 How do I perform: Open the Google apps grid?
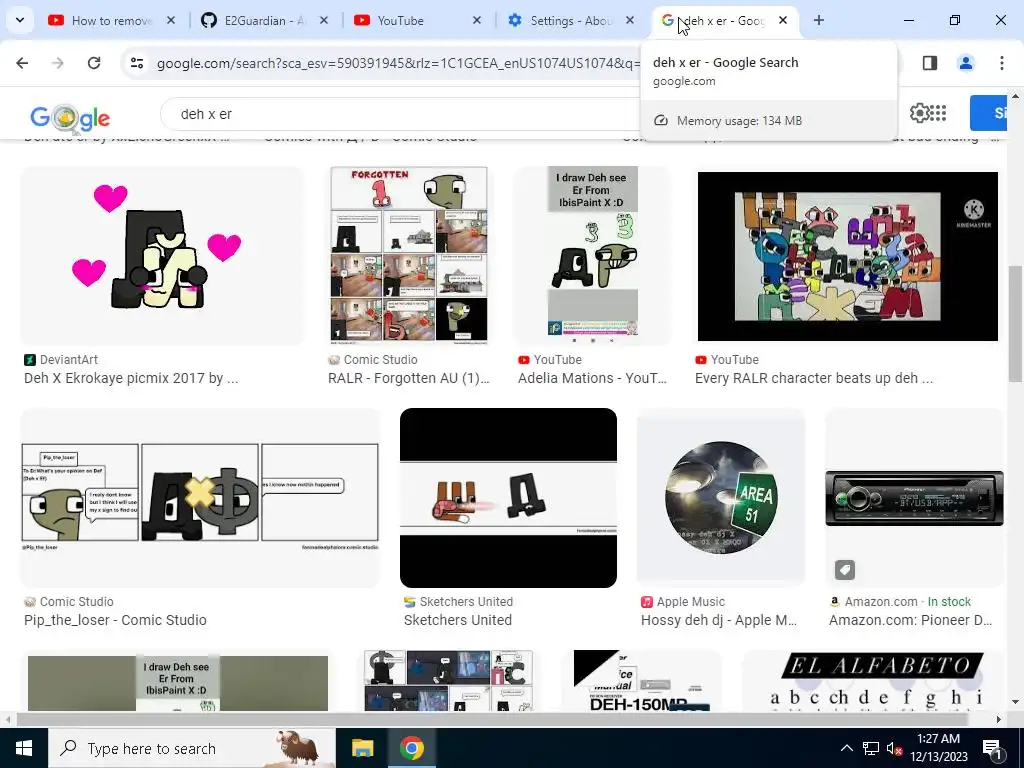click(x=938, y=113)
